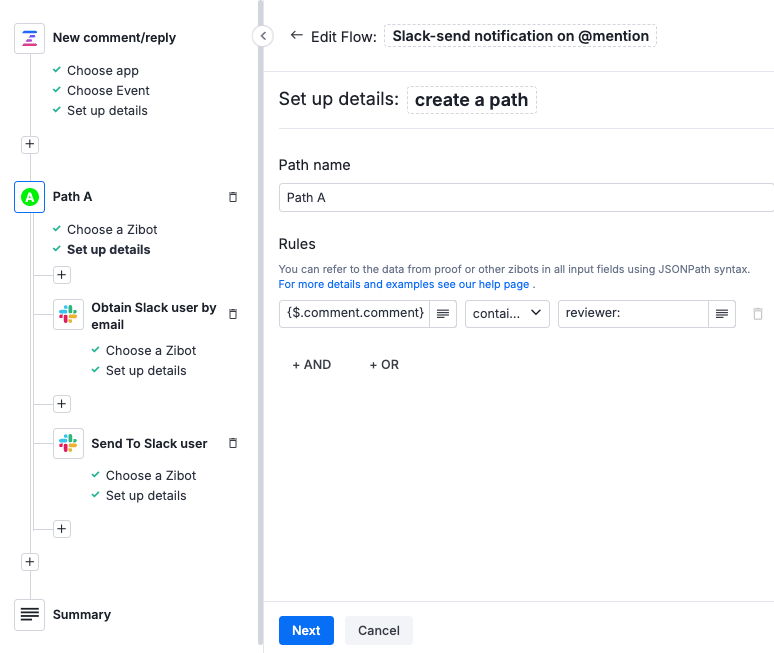
Task: Delete the Obtain Slack user by email step
Action: [x=233, y=314]
